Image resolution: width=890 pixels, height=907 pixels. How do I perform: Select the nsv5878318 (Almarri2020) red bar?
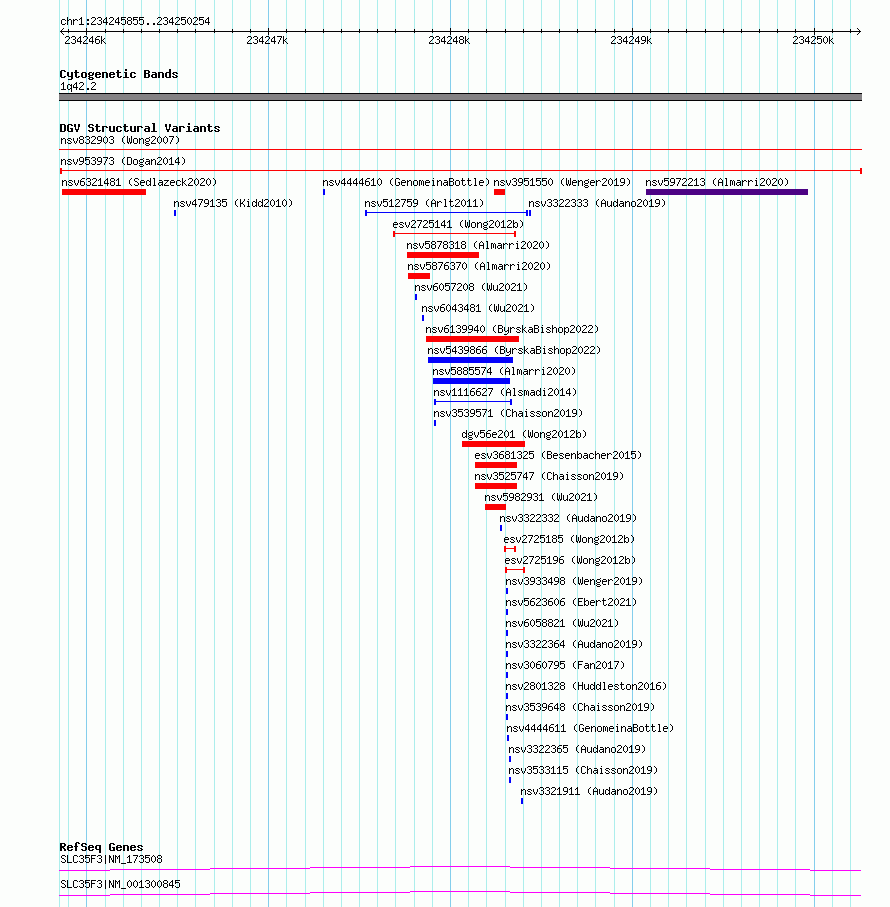tap(443, 255)
